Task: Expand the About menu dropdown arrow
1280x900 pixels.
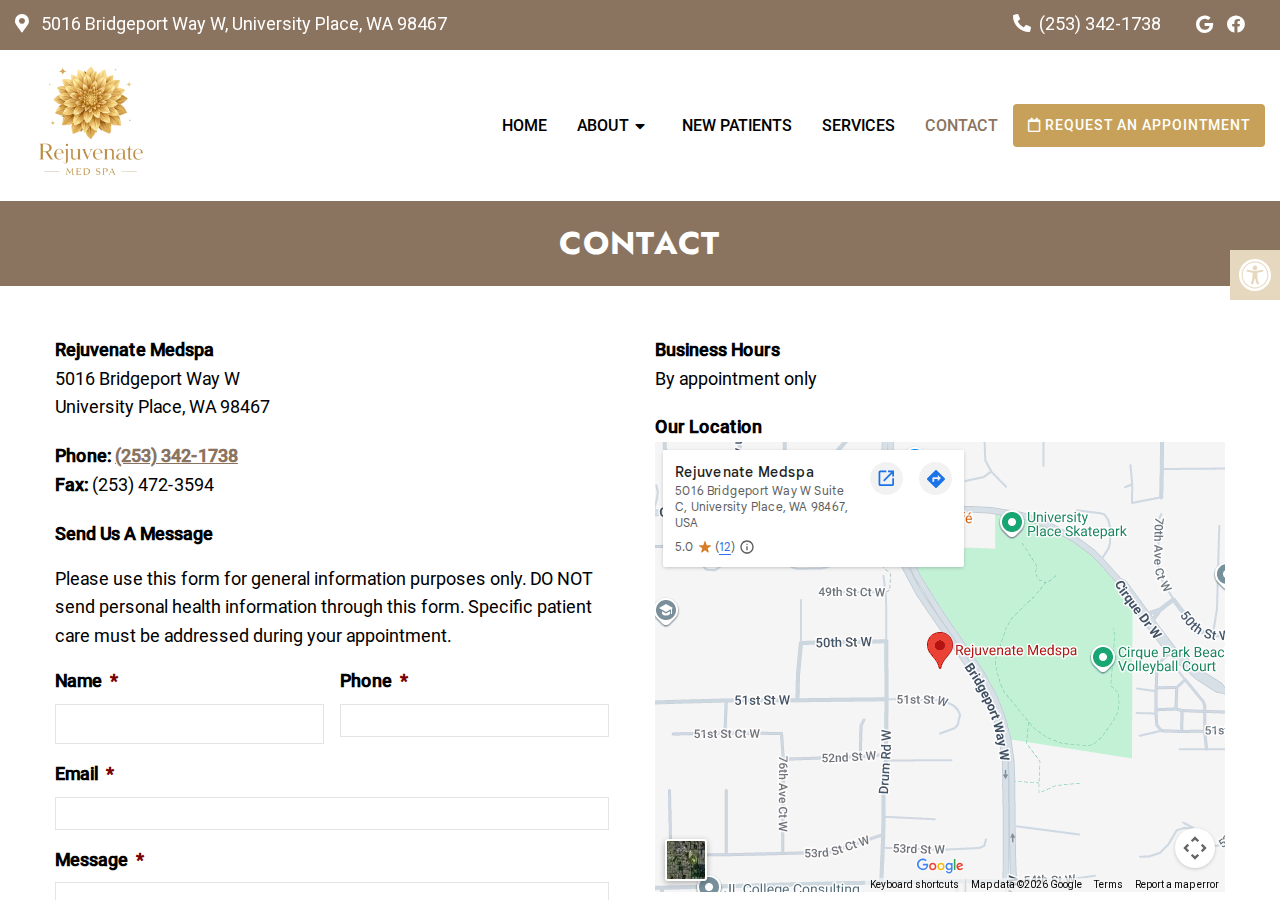Action: [x=640, y=126]
